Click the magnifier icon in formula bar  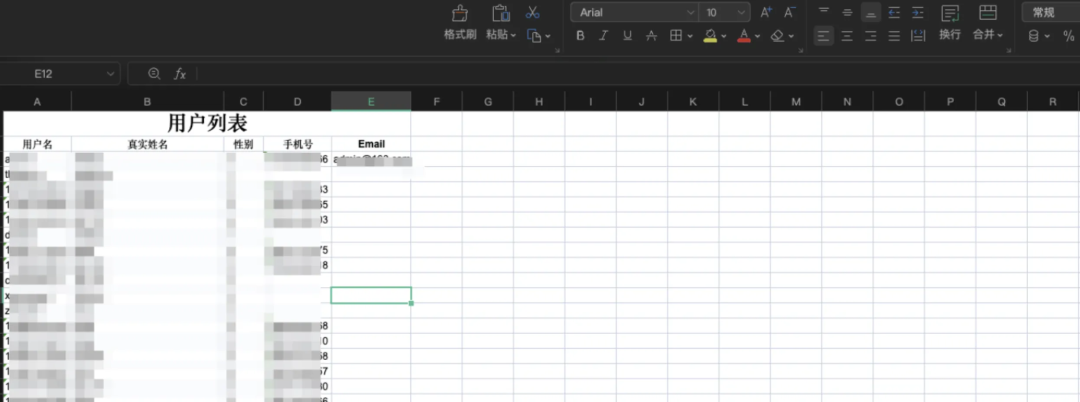(154, 74)
